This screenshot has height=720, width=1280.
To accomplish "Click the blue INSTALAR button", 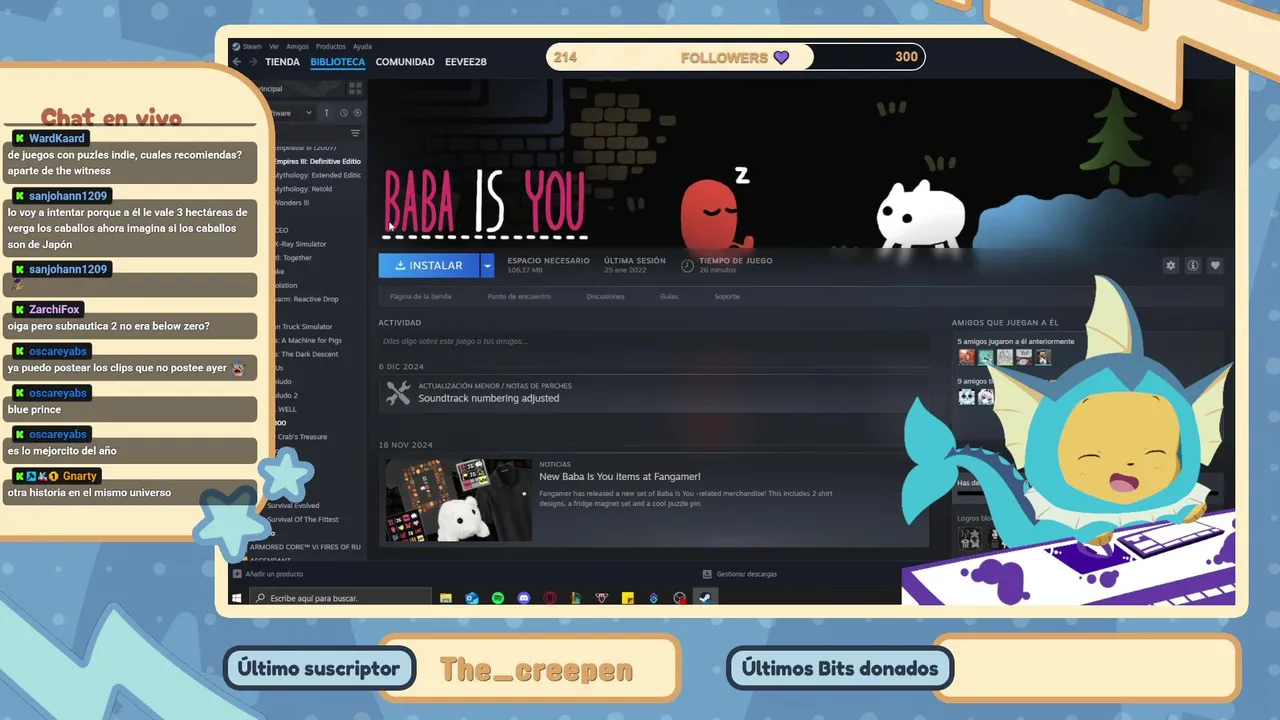I will tap(429, 265).
